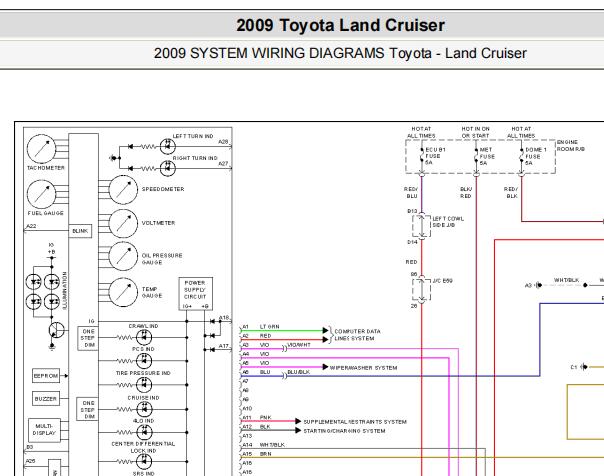The width and height of the screenshot is (604, 476).
Task: Click the 'TIRE PRESSURE IND' label
Action: 143,373
